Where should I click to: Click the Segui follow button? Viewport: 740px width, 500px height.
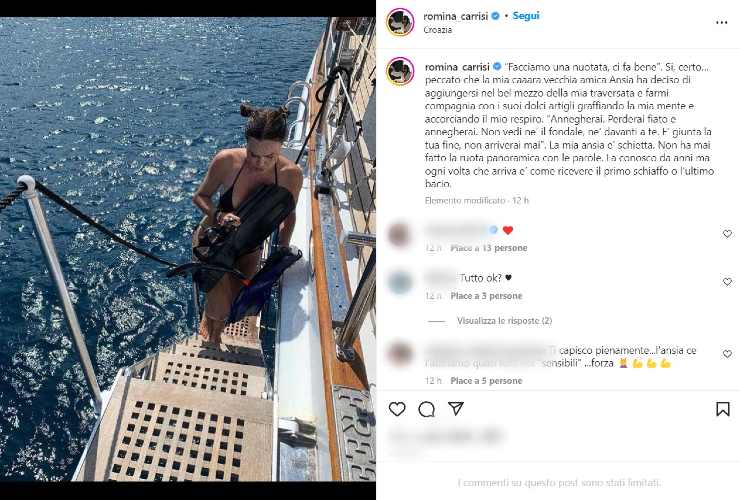pyautogui.click(x=526, y=16)
